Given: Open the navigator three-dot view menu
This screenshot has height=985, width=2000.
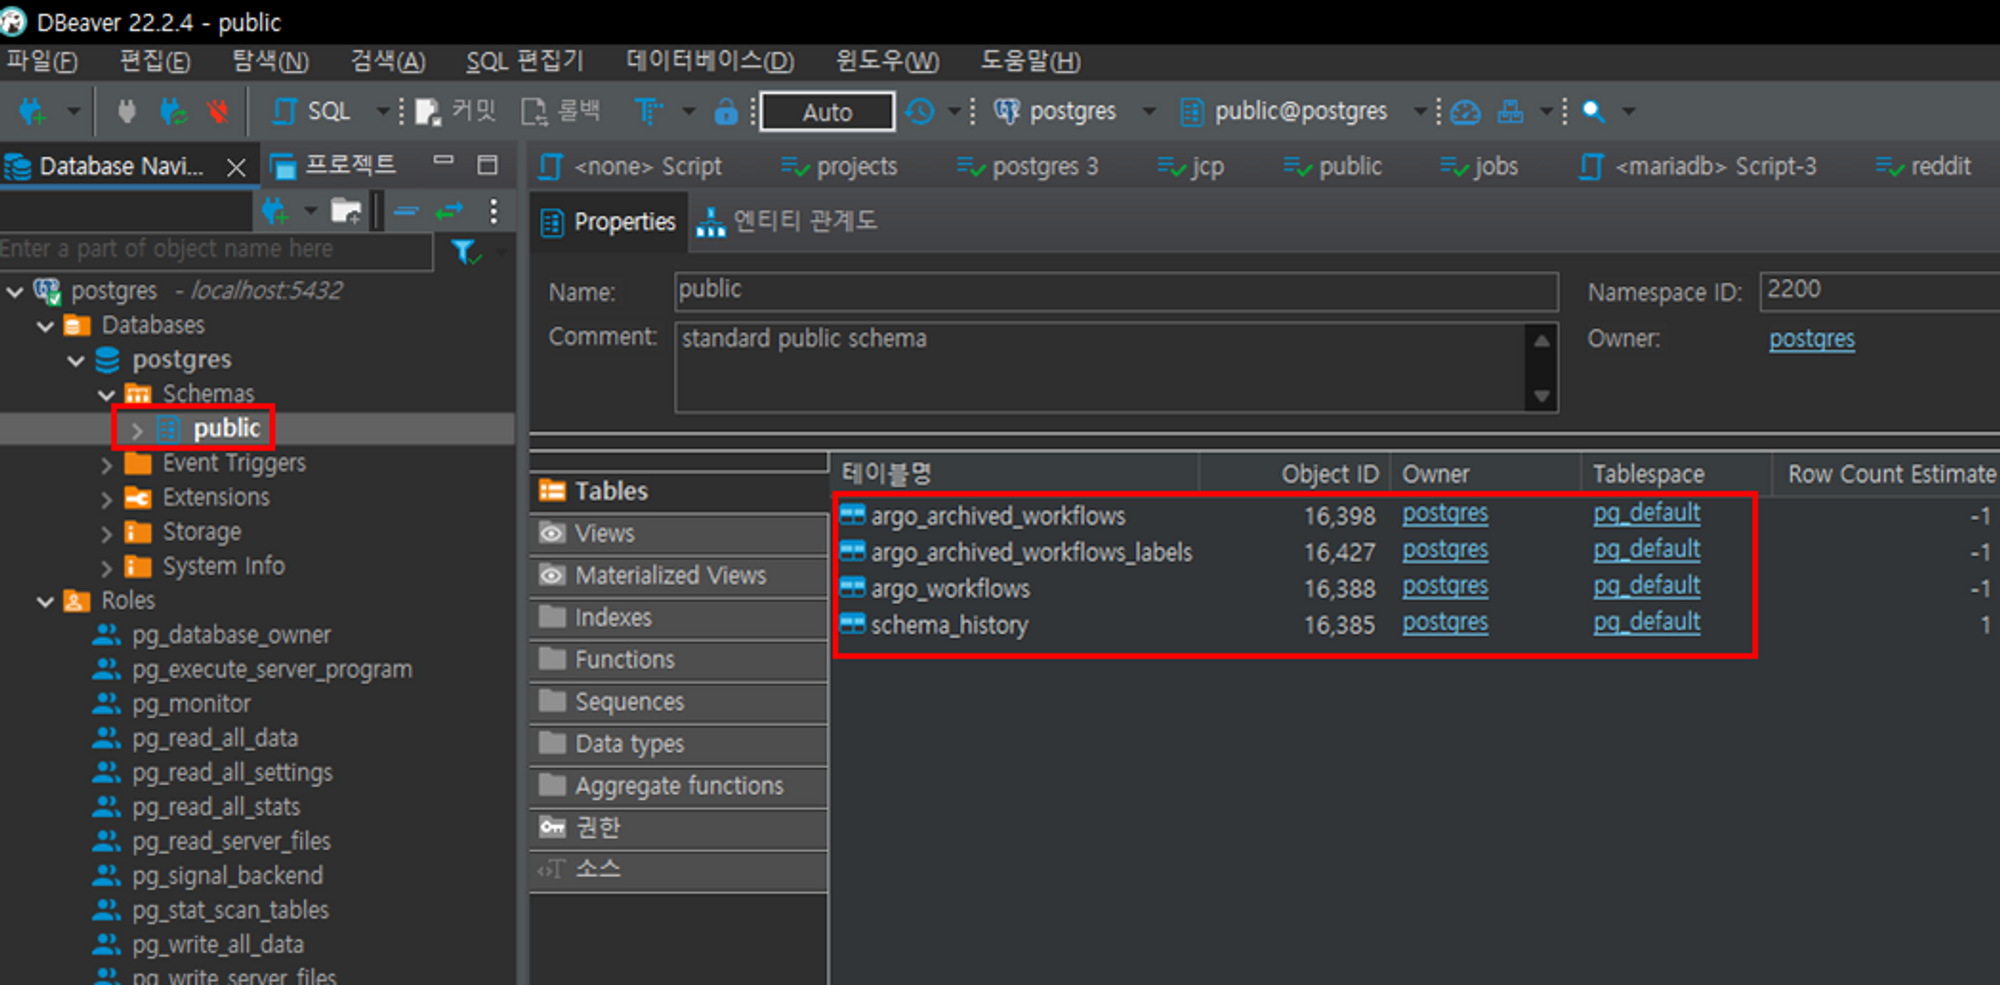Looking at the screenshot, I should coord(493,211).
